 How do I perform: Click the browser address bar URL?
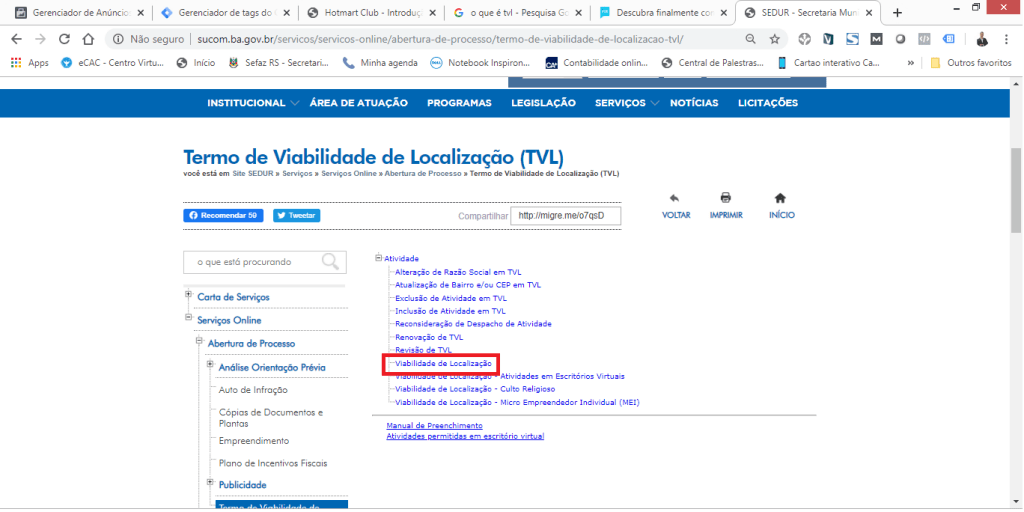coord(440,39)
